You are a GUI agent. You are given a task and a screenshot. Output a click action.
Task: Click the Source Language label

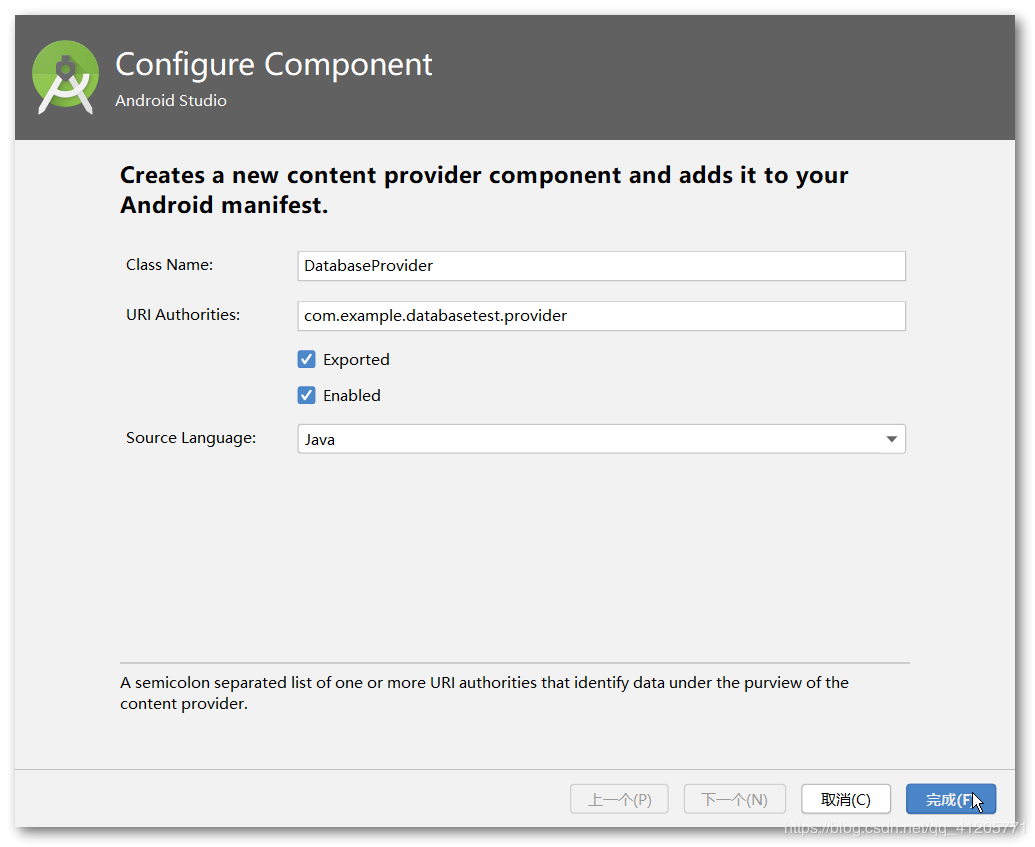click(x=191, y=438)
